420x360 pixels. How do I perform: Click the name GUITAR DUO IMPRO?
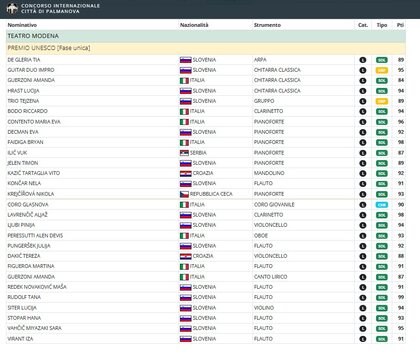point(31,70)
